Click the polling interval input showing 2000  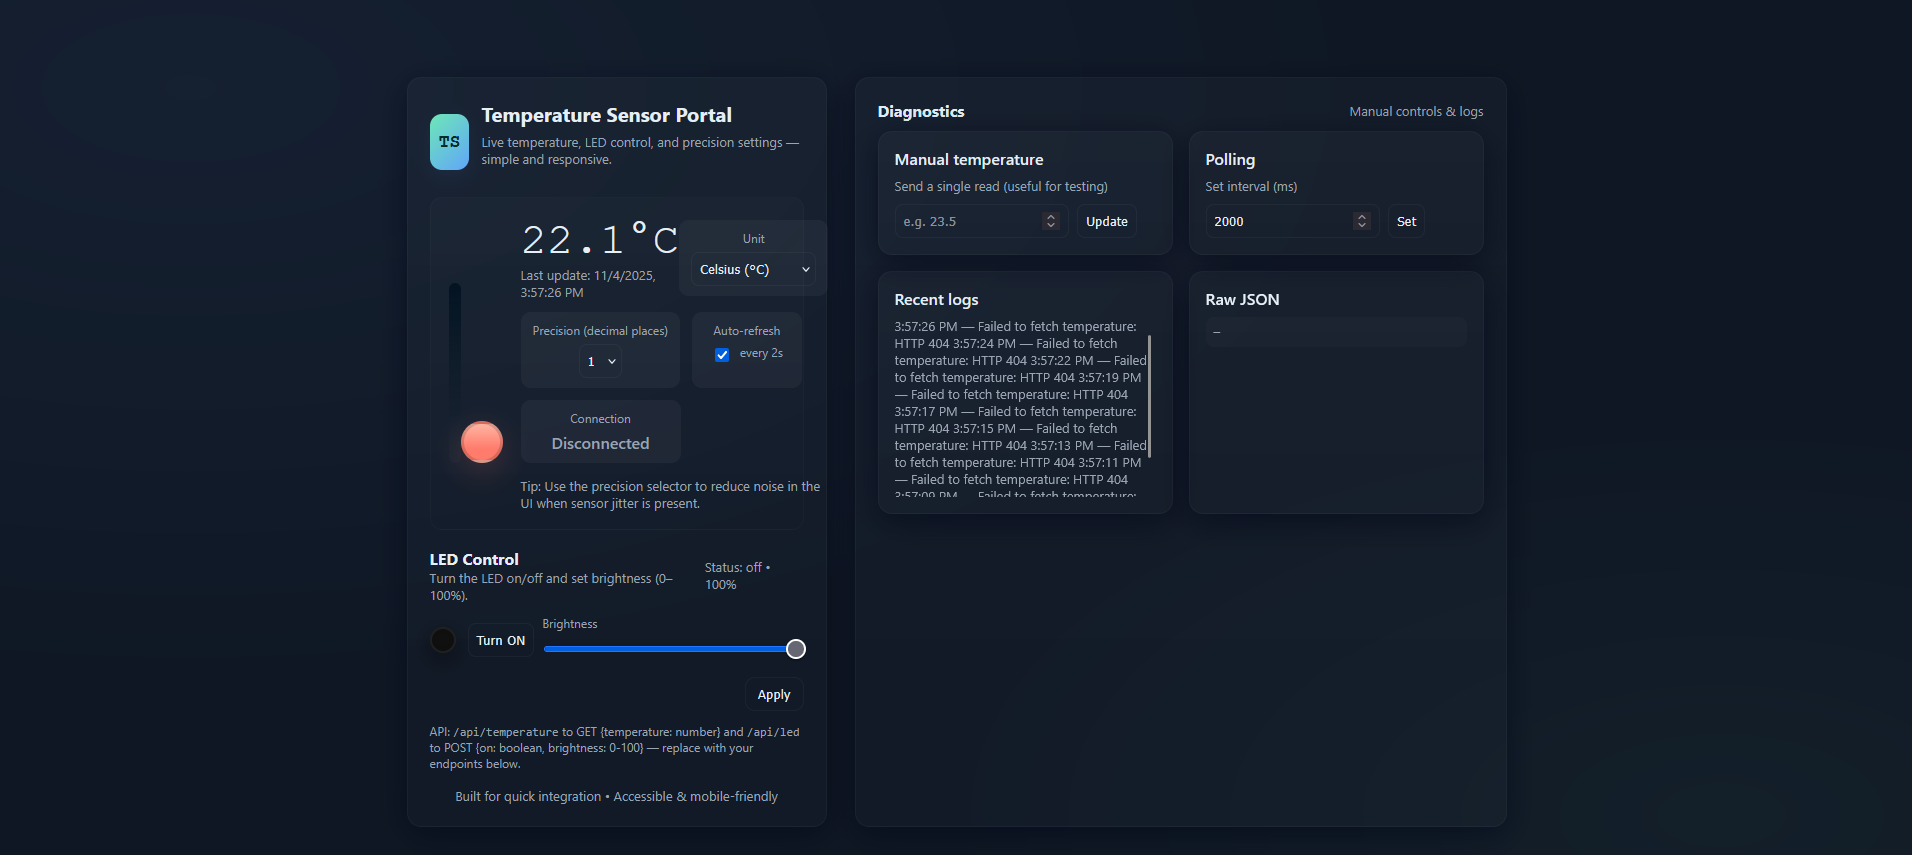tap(1278, 221)
